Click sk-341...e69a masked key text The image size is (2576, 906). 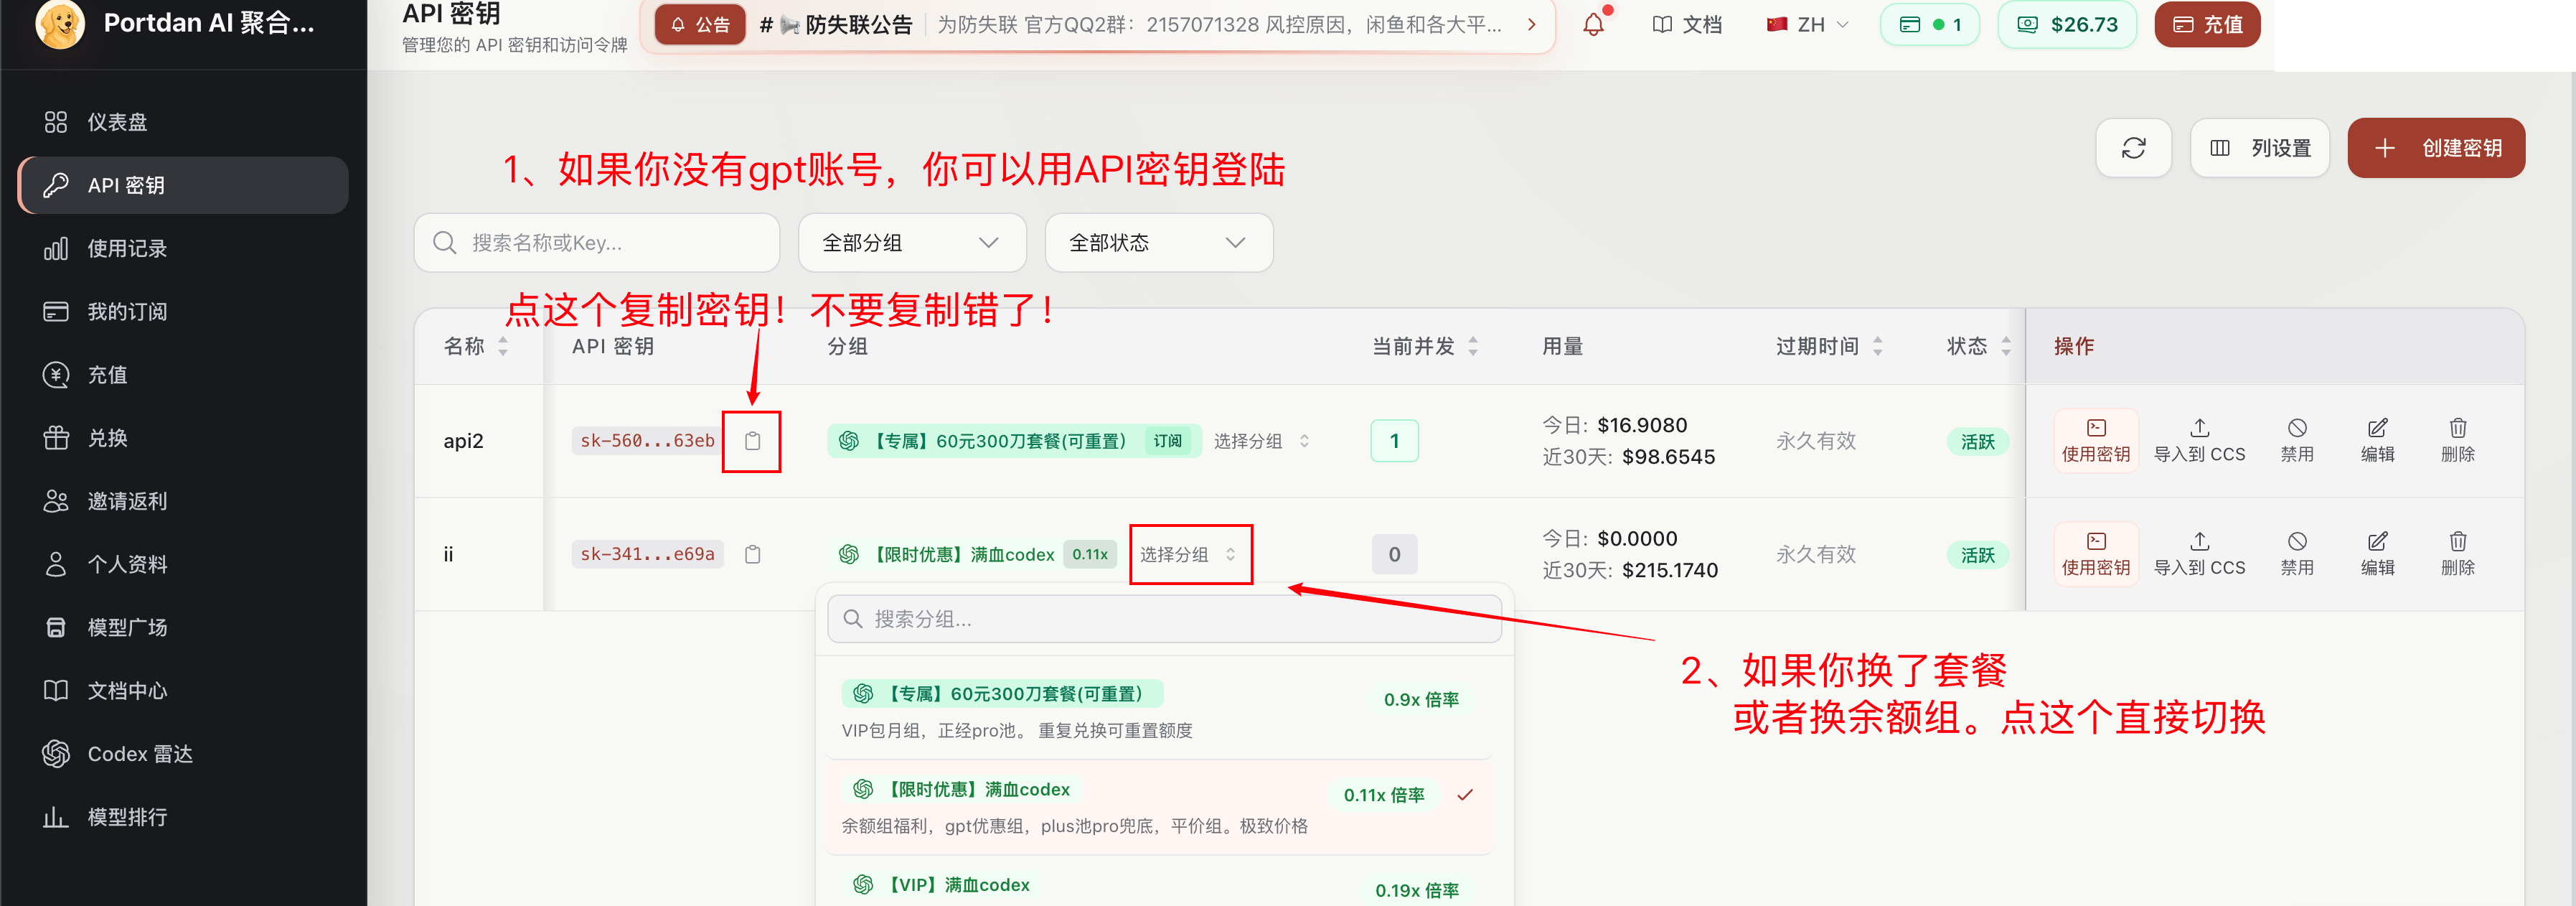coord(647,554)
